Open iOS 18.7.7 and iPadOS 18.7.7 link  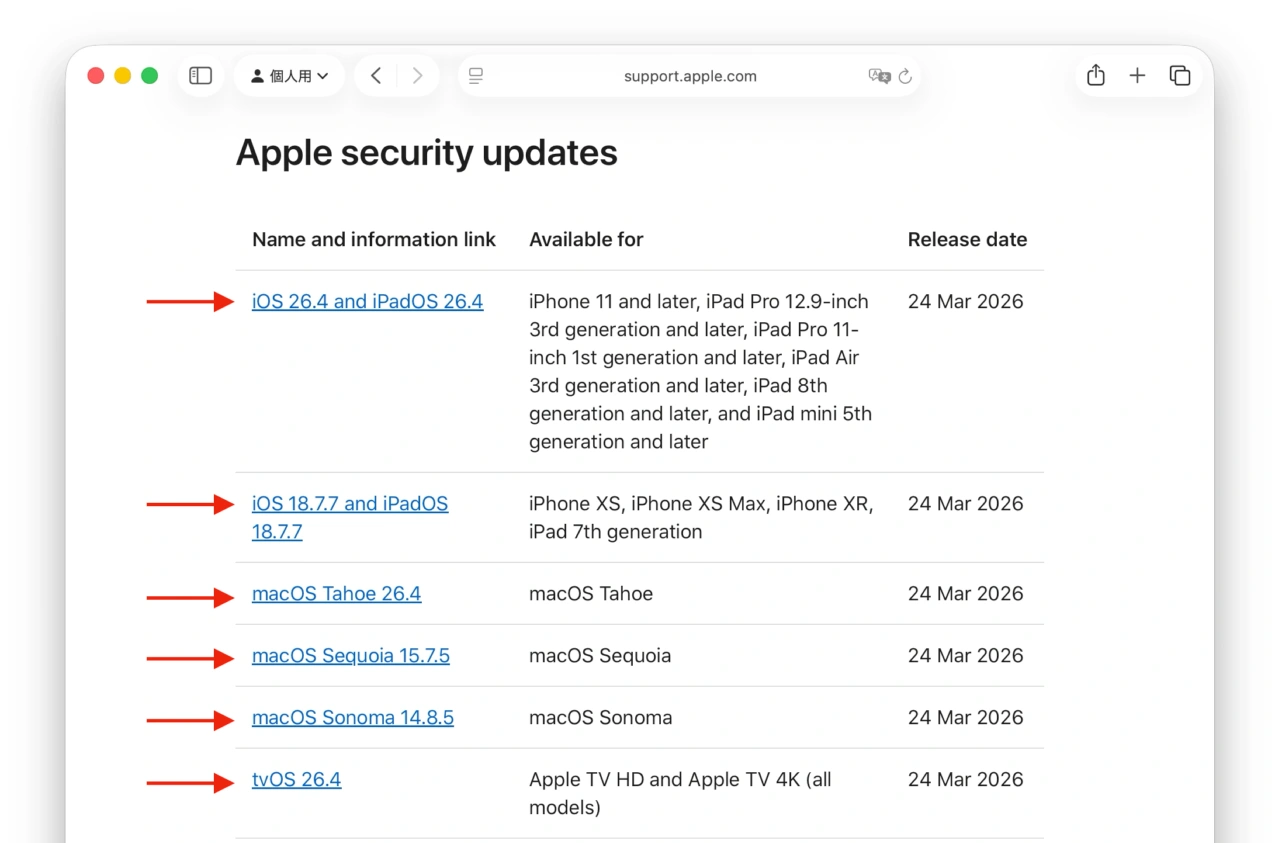[349, 504]
